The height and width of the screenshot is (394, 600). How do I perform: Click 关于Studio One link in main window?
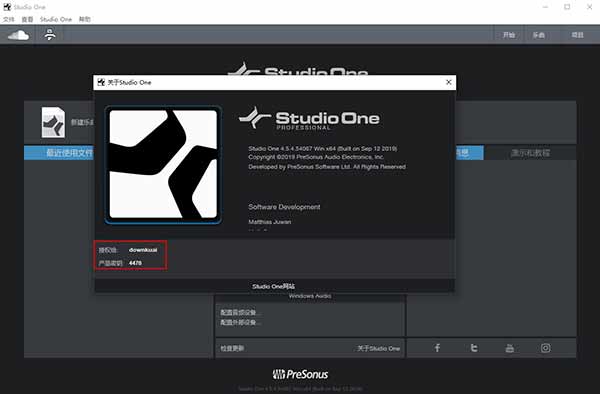[378, 348]
